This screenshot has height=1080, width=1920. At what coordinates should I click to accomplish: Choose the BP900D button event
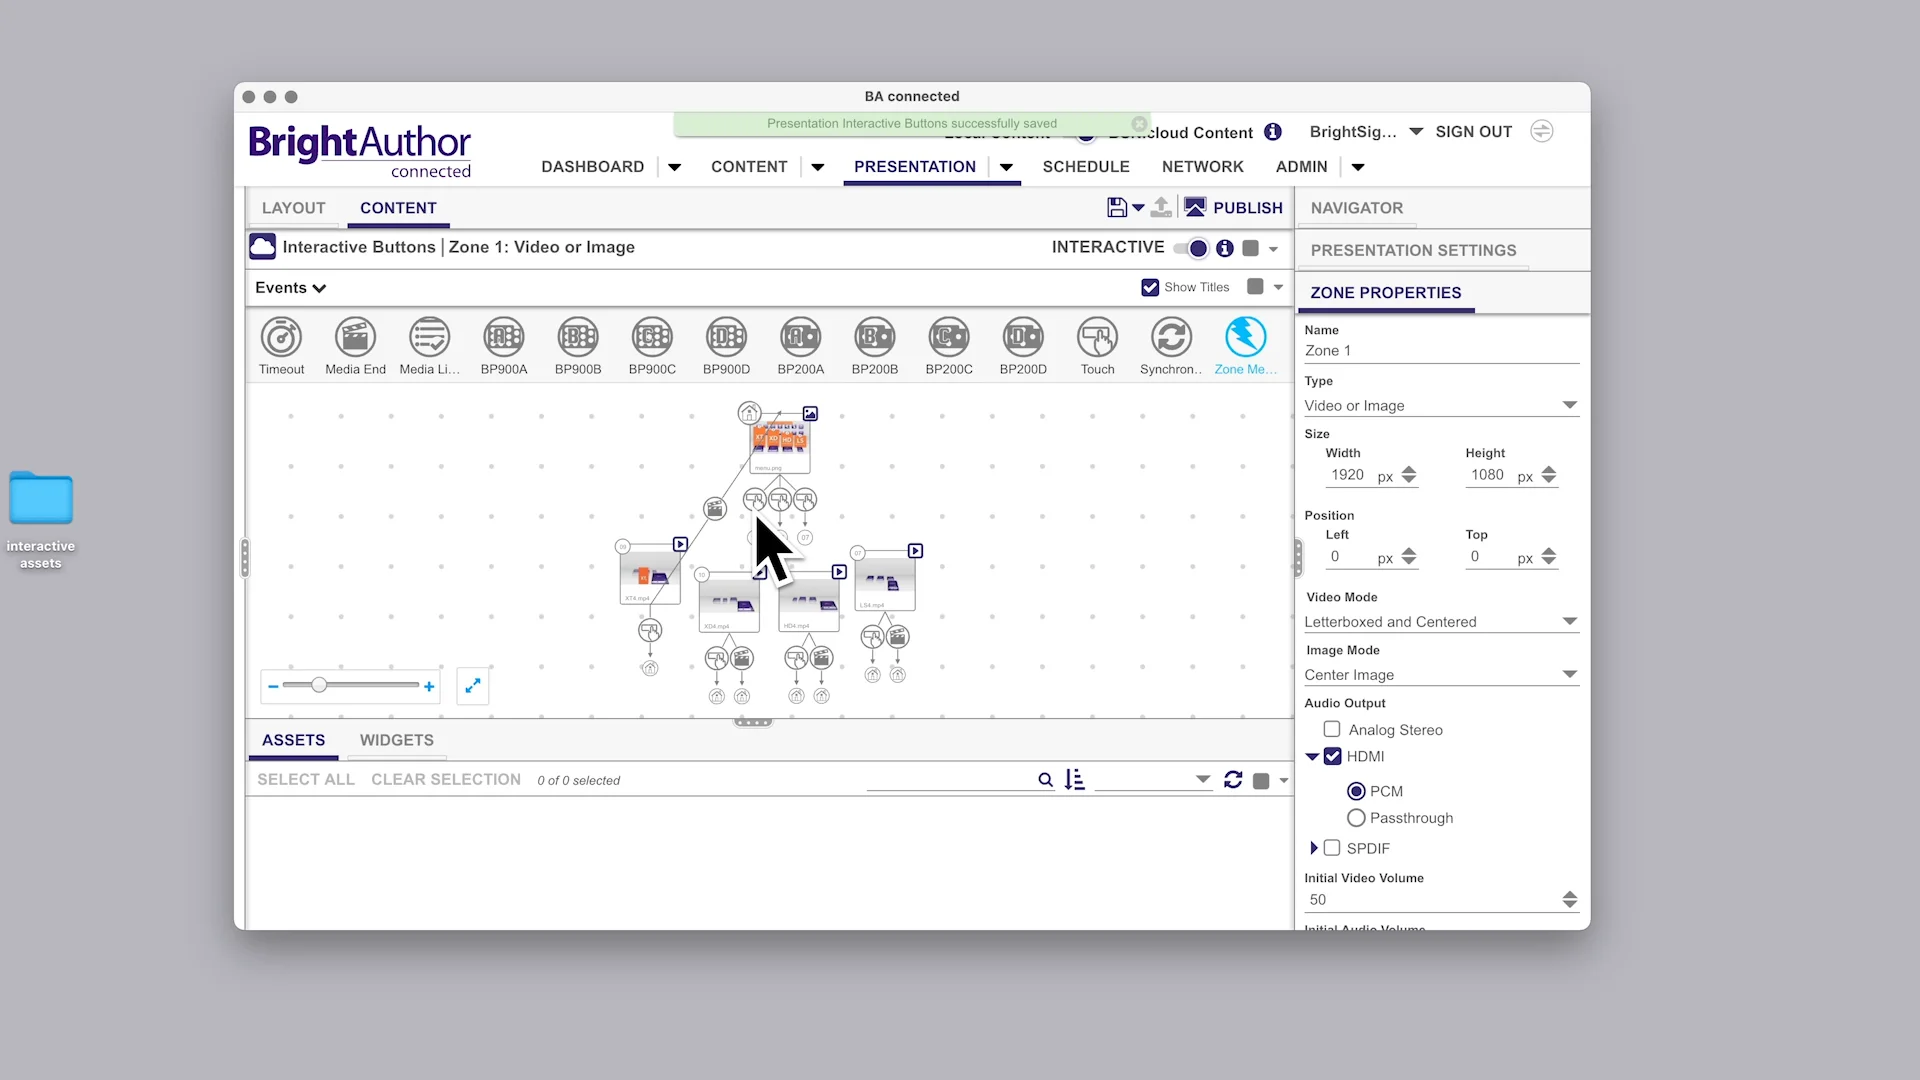726,337
